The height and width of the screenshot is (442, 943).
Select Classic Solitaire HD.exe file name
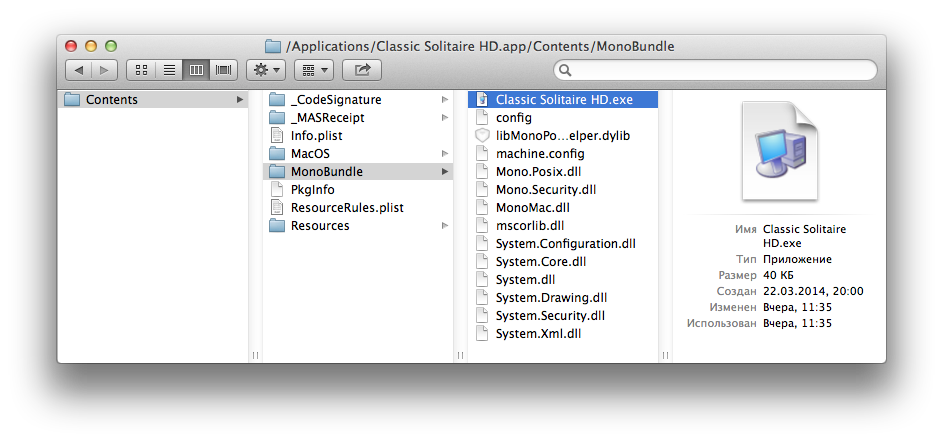point(564,100)
